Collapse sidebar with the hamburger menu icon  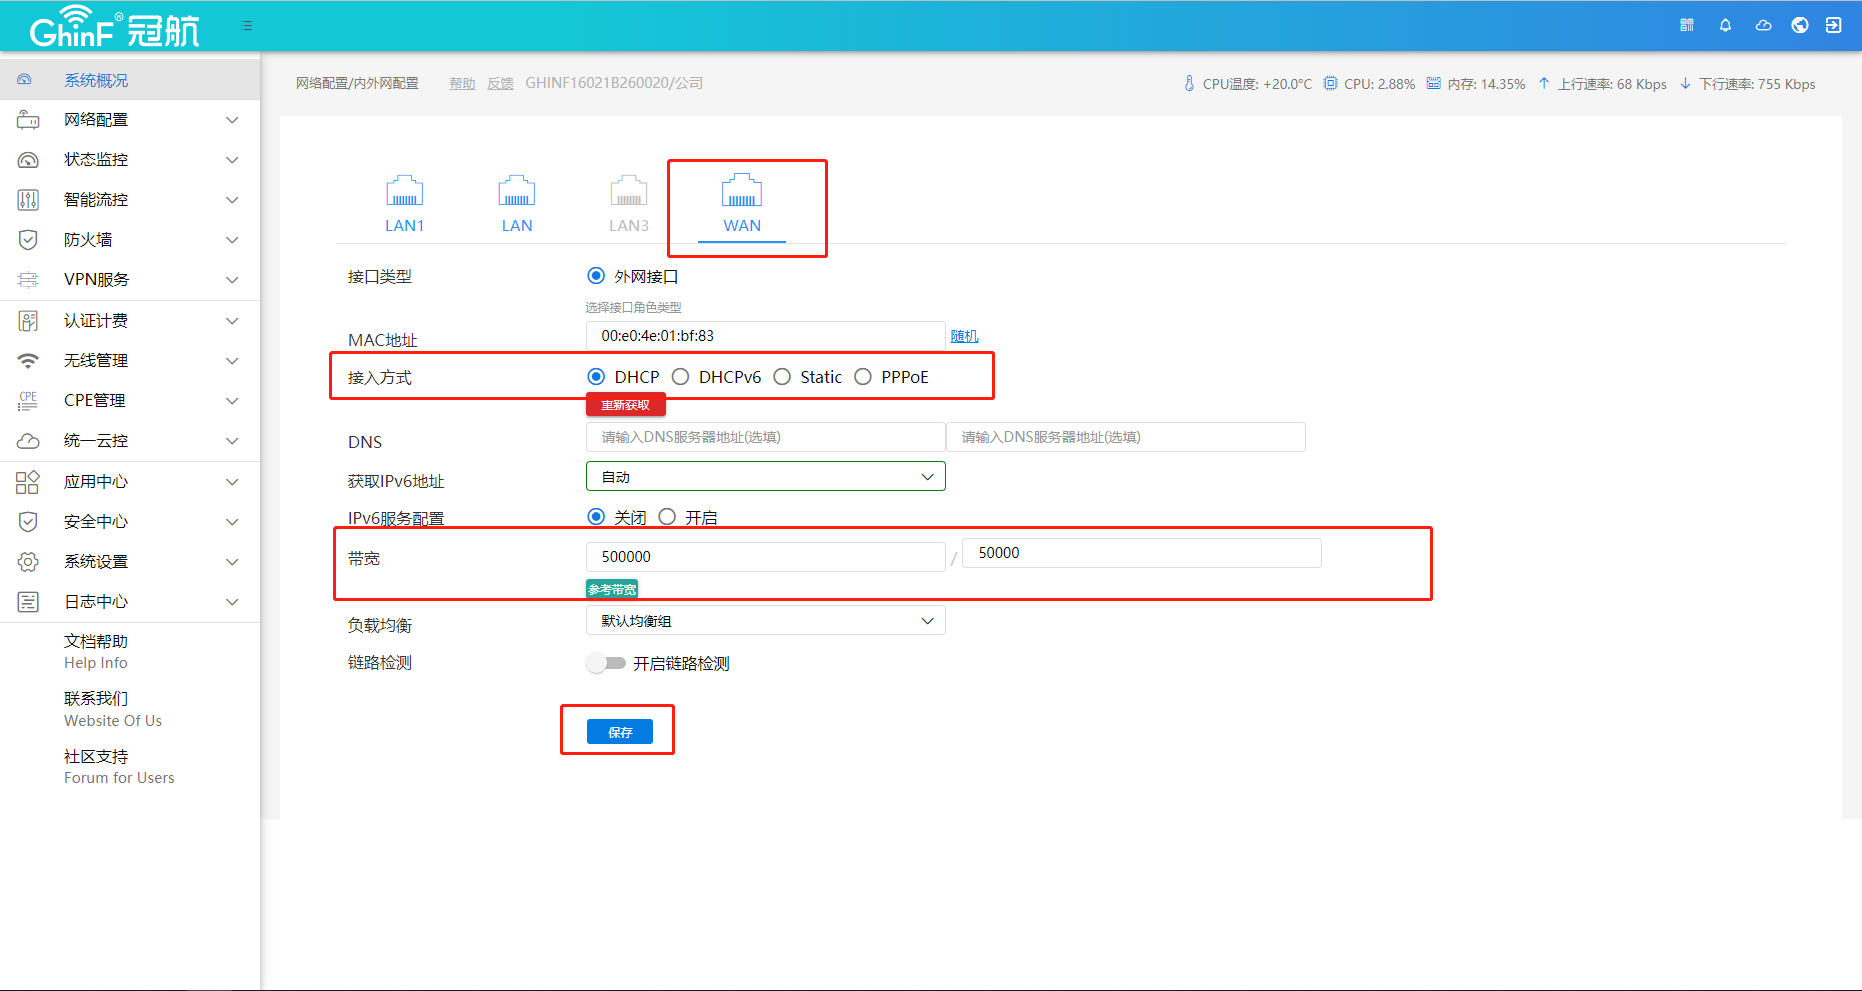pyautogui.click(x=247, y=26)
